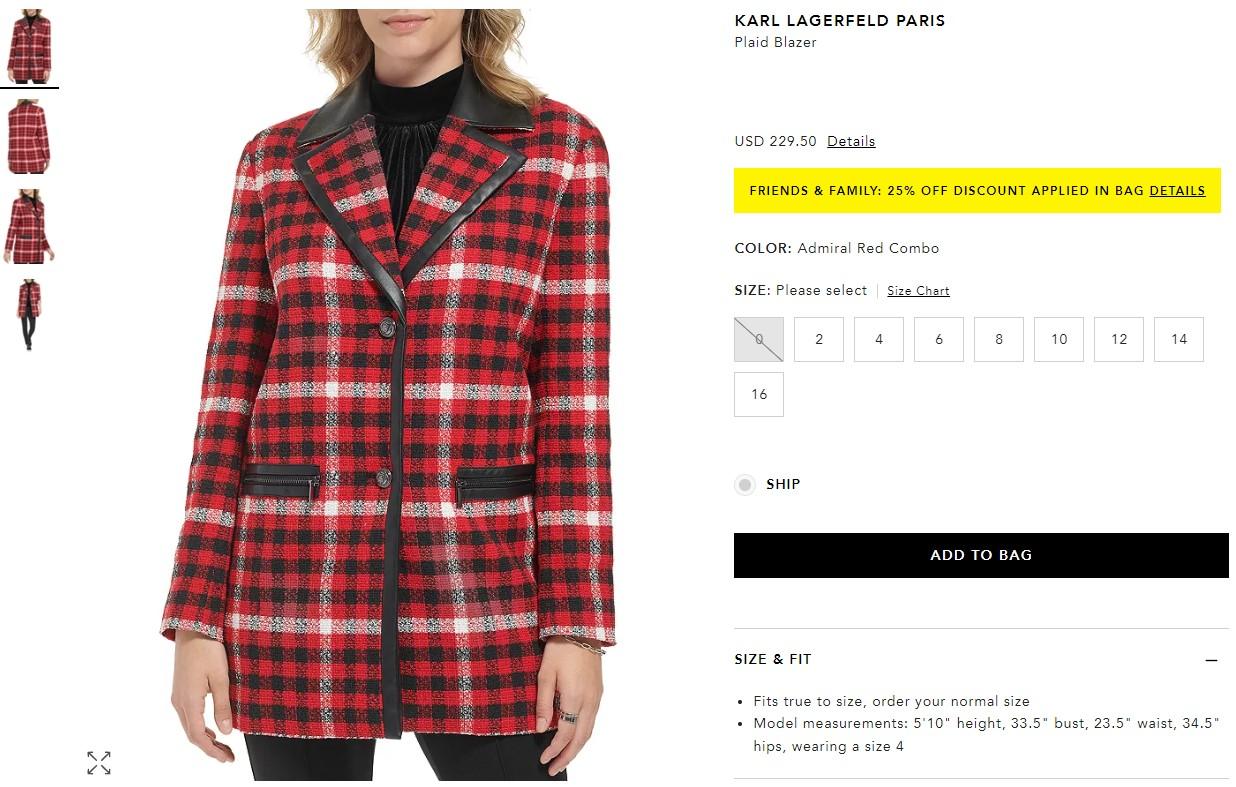
Task: Pick size 14
Action: [1179, 339]
